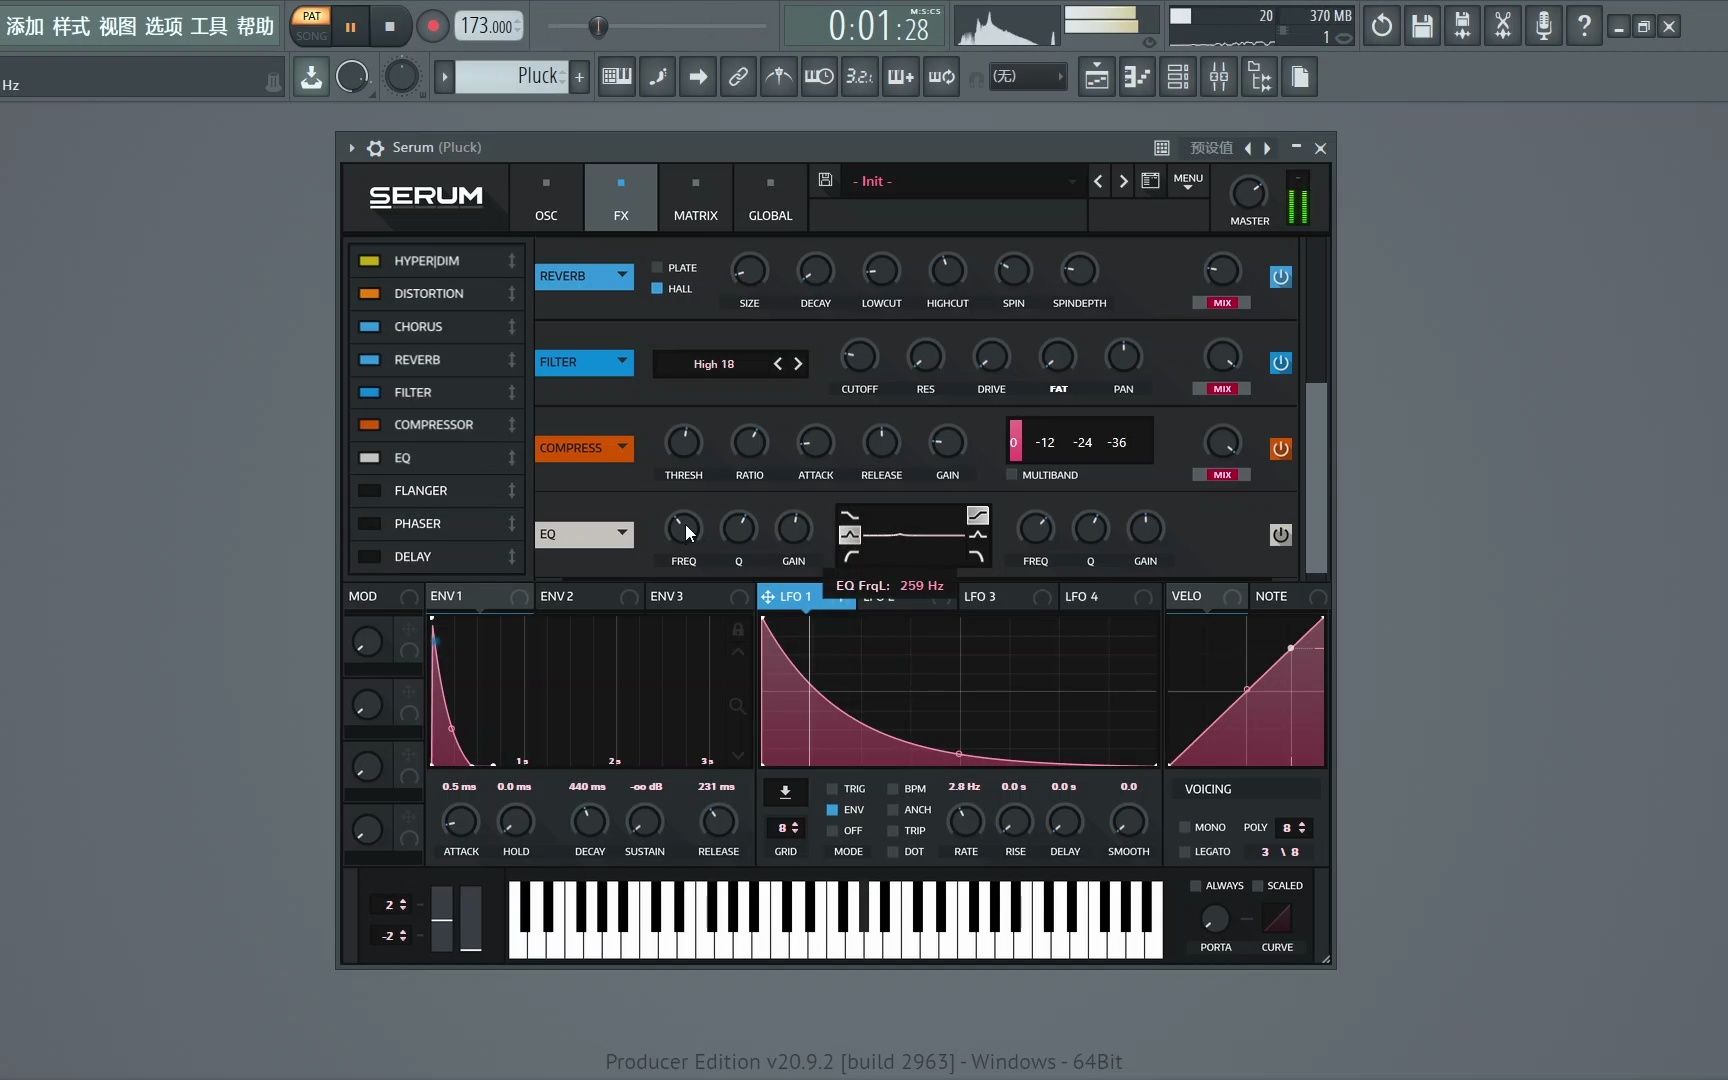Arm the red Record button
Viewport: 1728px width, 1080px height.
point(432,27)
